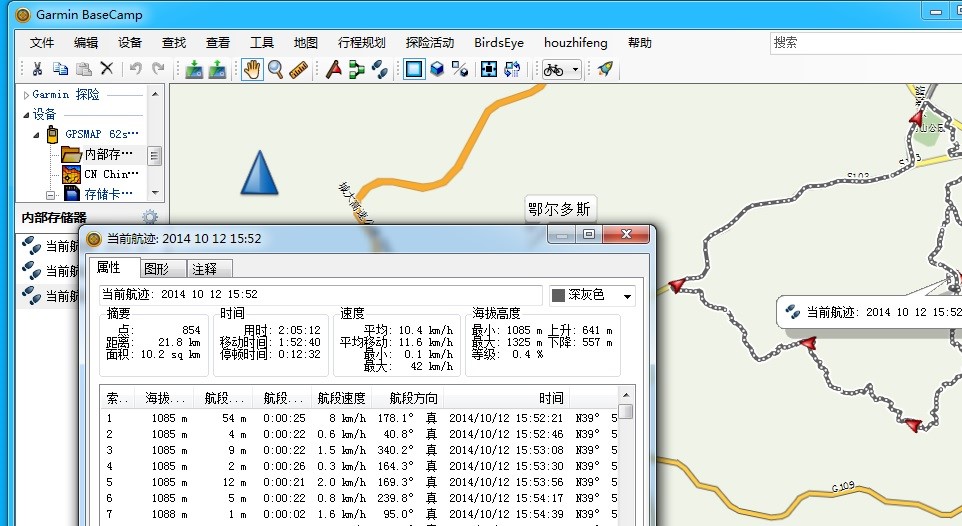Select the Zoom magnifier tool
Image resolution: width=962 pixels, height=526 pixels.
pos(275,69)
